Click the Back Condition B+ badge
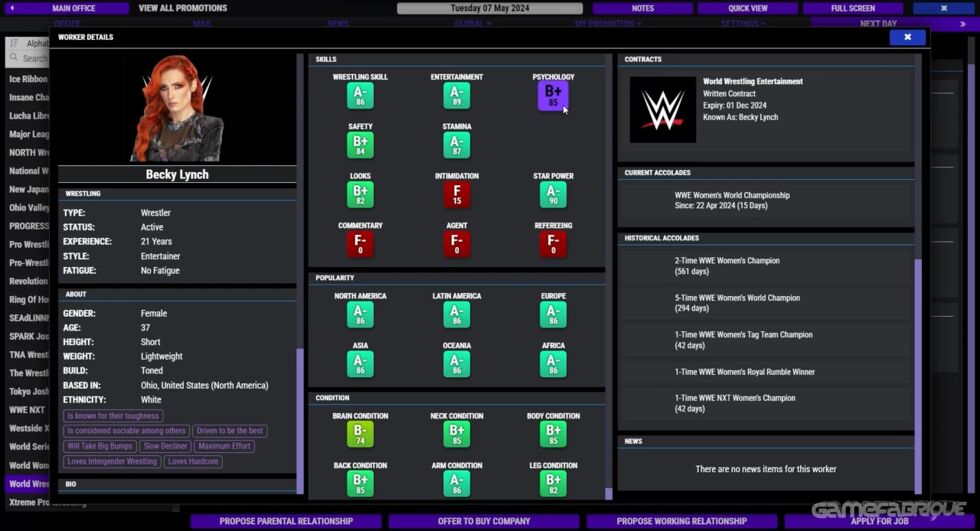The image size is (980, 531). click(360, 484)
